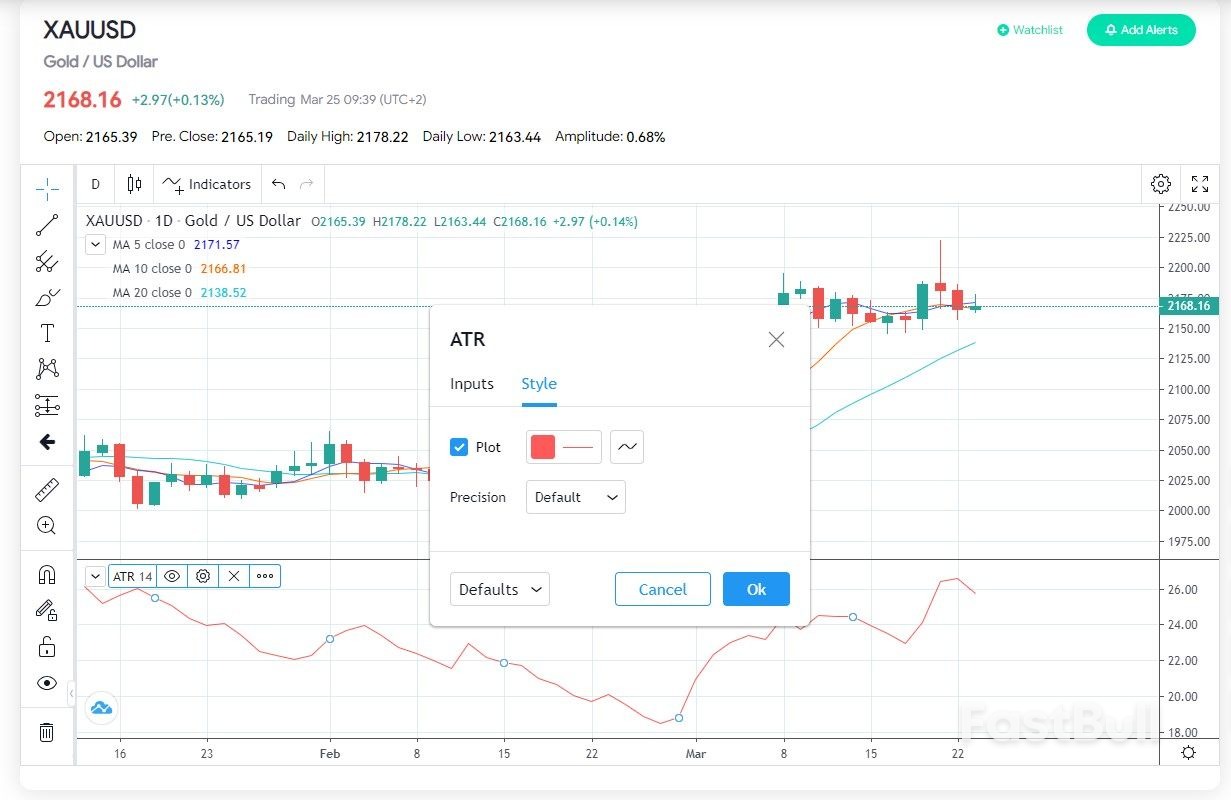Activate the measure ruler tool

pos(46,489)
